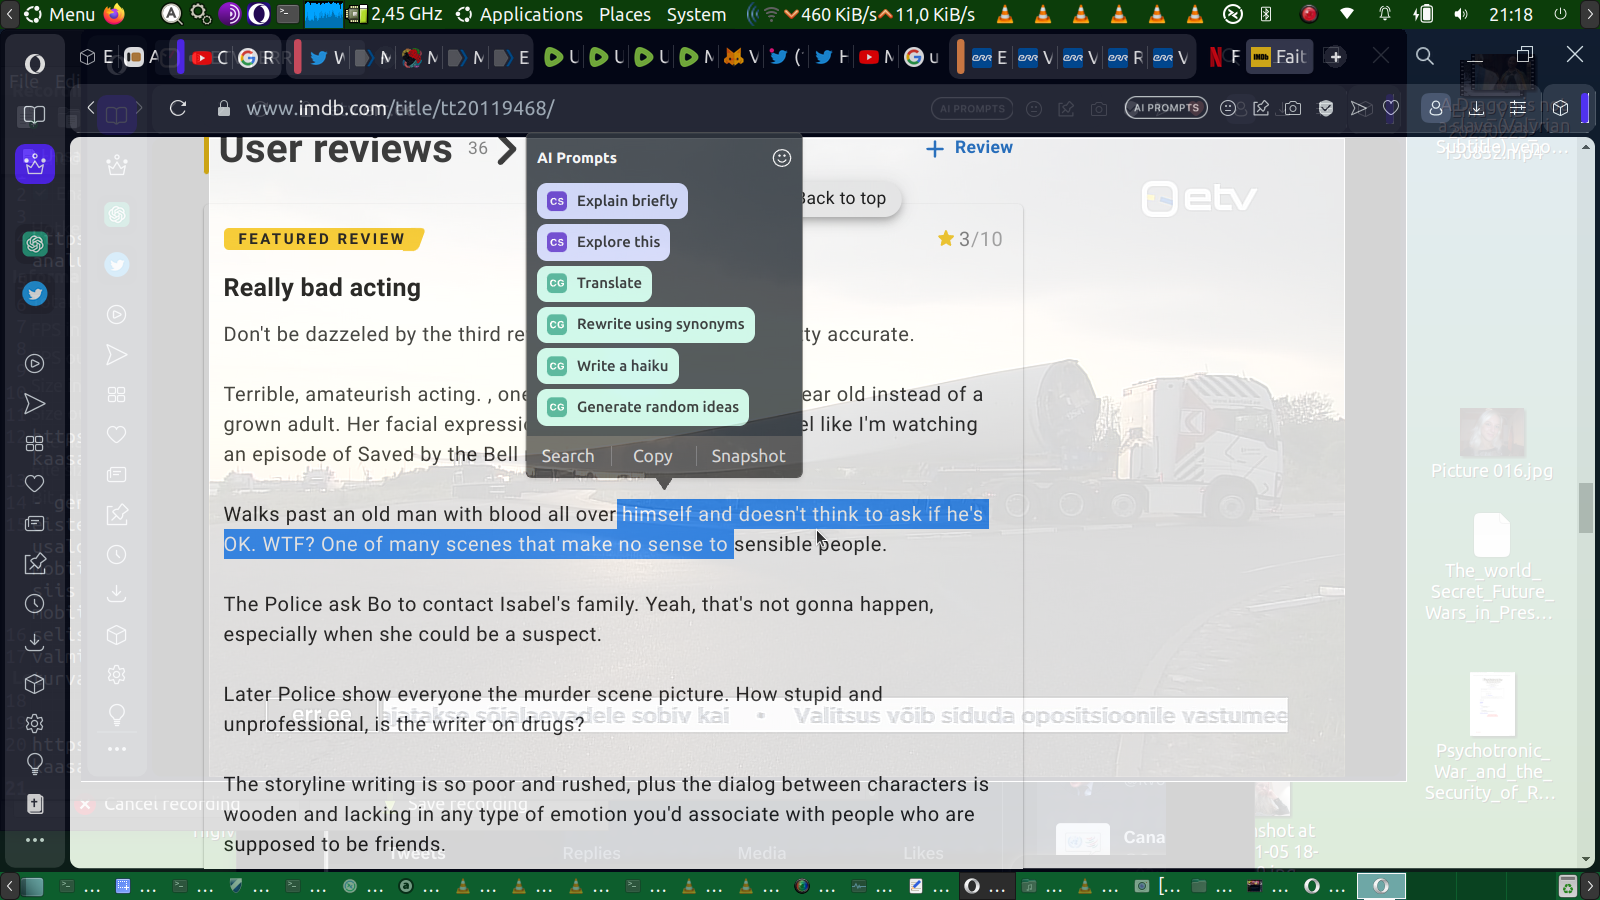1600x900 pixels.
Task: Expand the User reviews chevron
Action: [507, 150]
